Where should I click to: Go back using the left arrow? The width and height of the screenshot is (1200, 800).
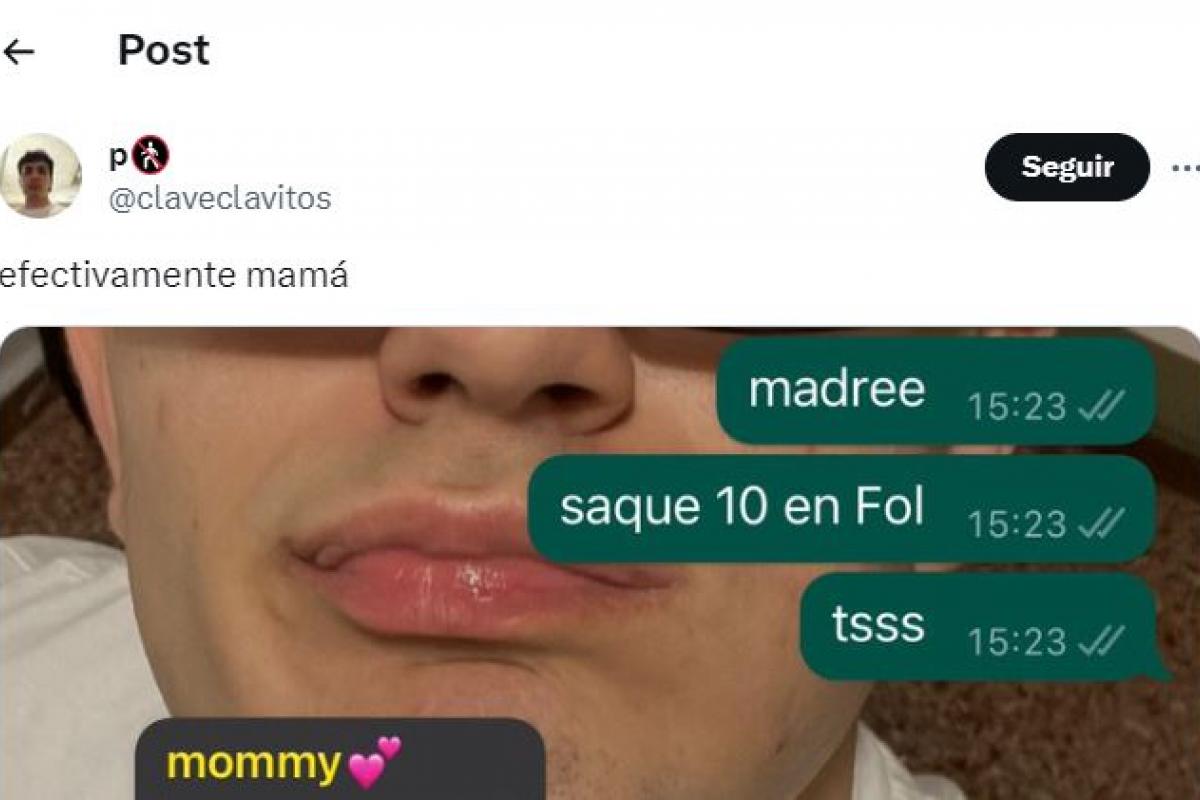(x=19, y=52)
